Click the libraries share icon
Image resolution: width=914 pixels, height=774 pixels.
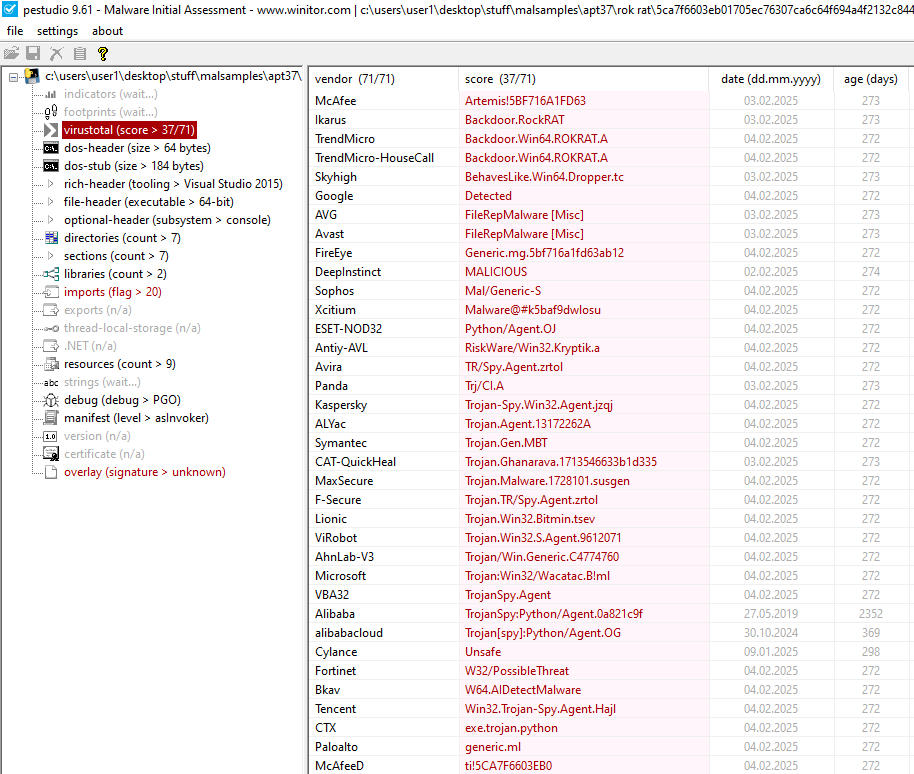(51, 274)
